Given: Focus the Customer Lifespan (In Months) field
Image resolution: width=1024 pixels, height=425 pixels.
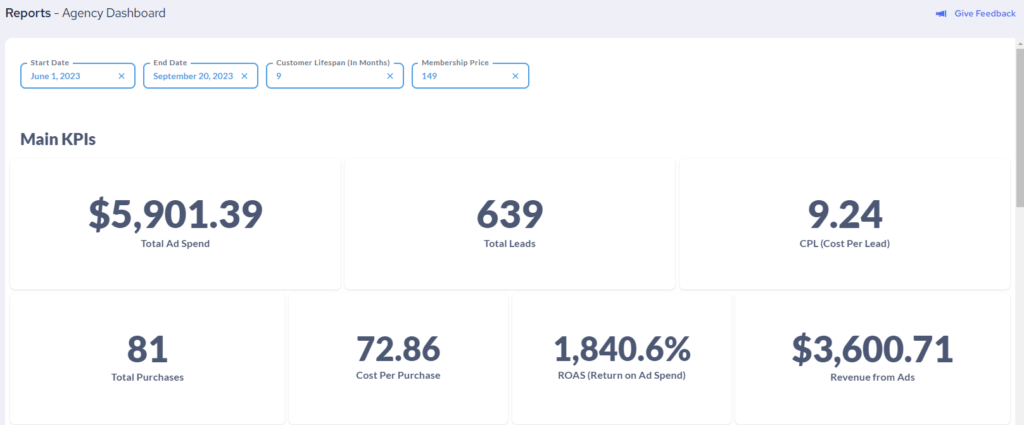Looking at the screenshot, I should click(x=325, y=76).
